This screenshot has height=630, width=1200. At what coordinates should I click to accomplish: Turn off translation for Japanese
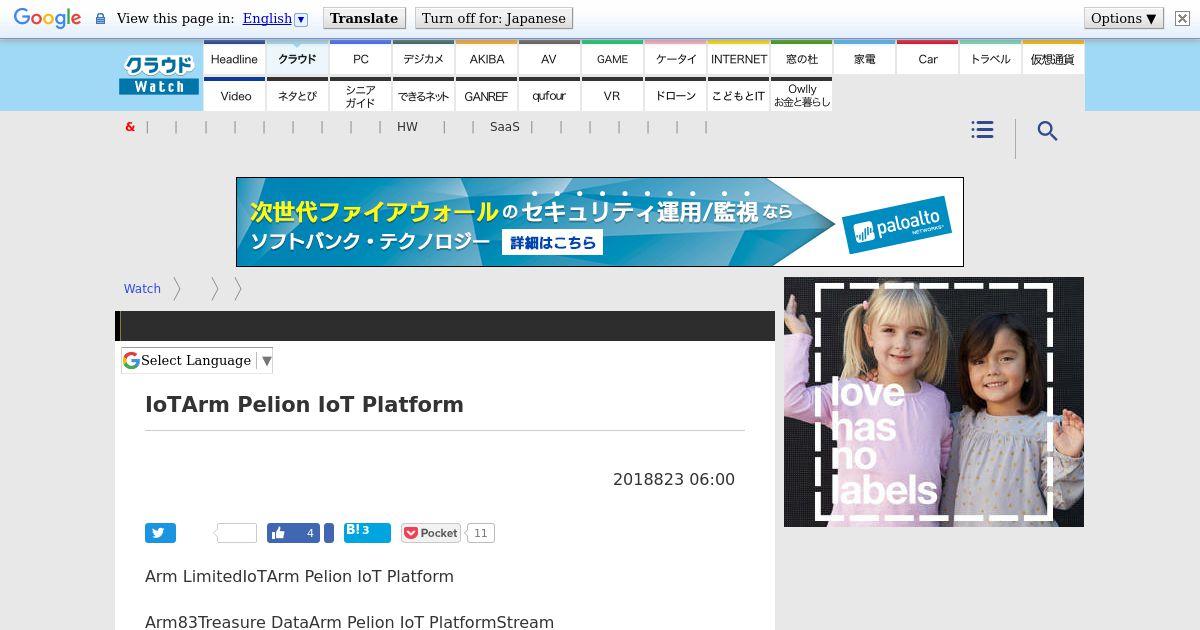493,18
